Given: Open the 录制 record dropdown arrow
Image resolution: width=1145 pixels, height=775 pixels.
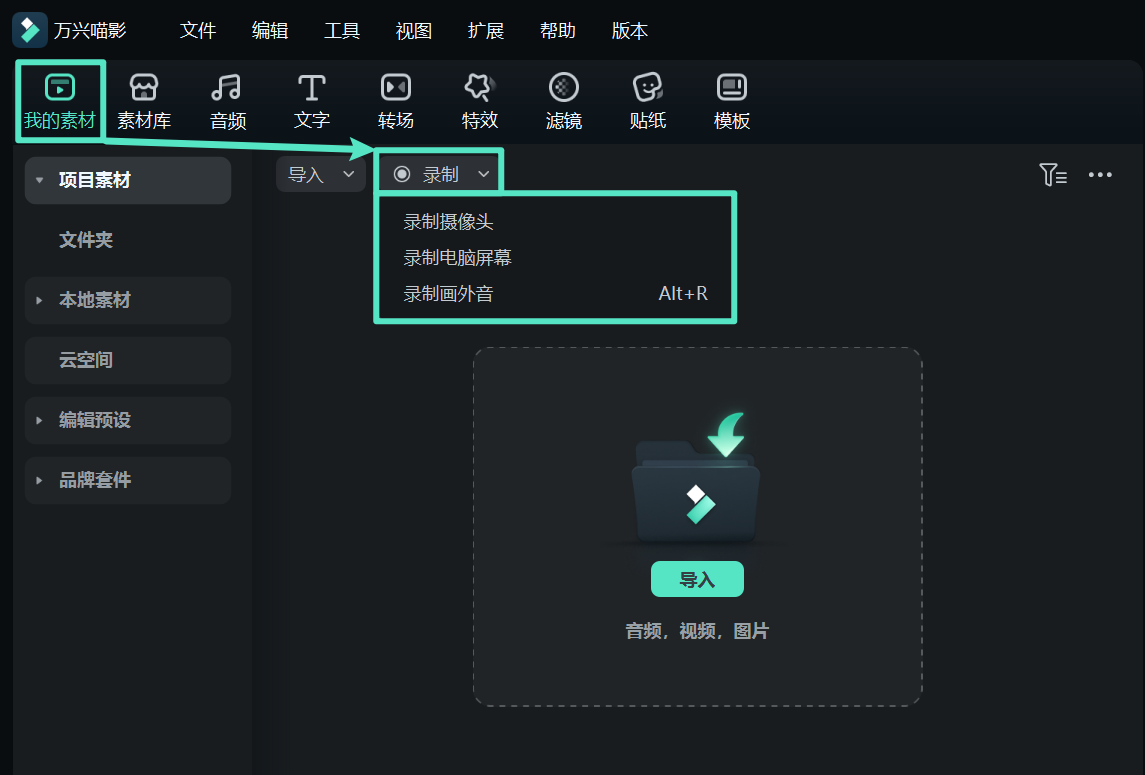Looking at the screenshot, I should tap(484, 172).
